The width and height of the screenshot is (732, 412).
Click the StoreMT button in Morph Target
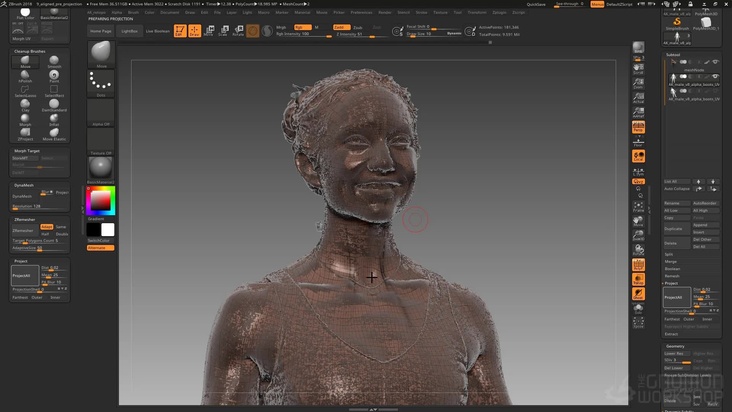[25, 158]
